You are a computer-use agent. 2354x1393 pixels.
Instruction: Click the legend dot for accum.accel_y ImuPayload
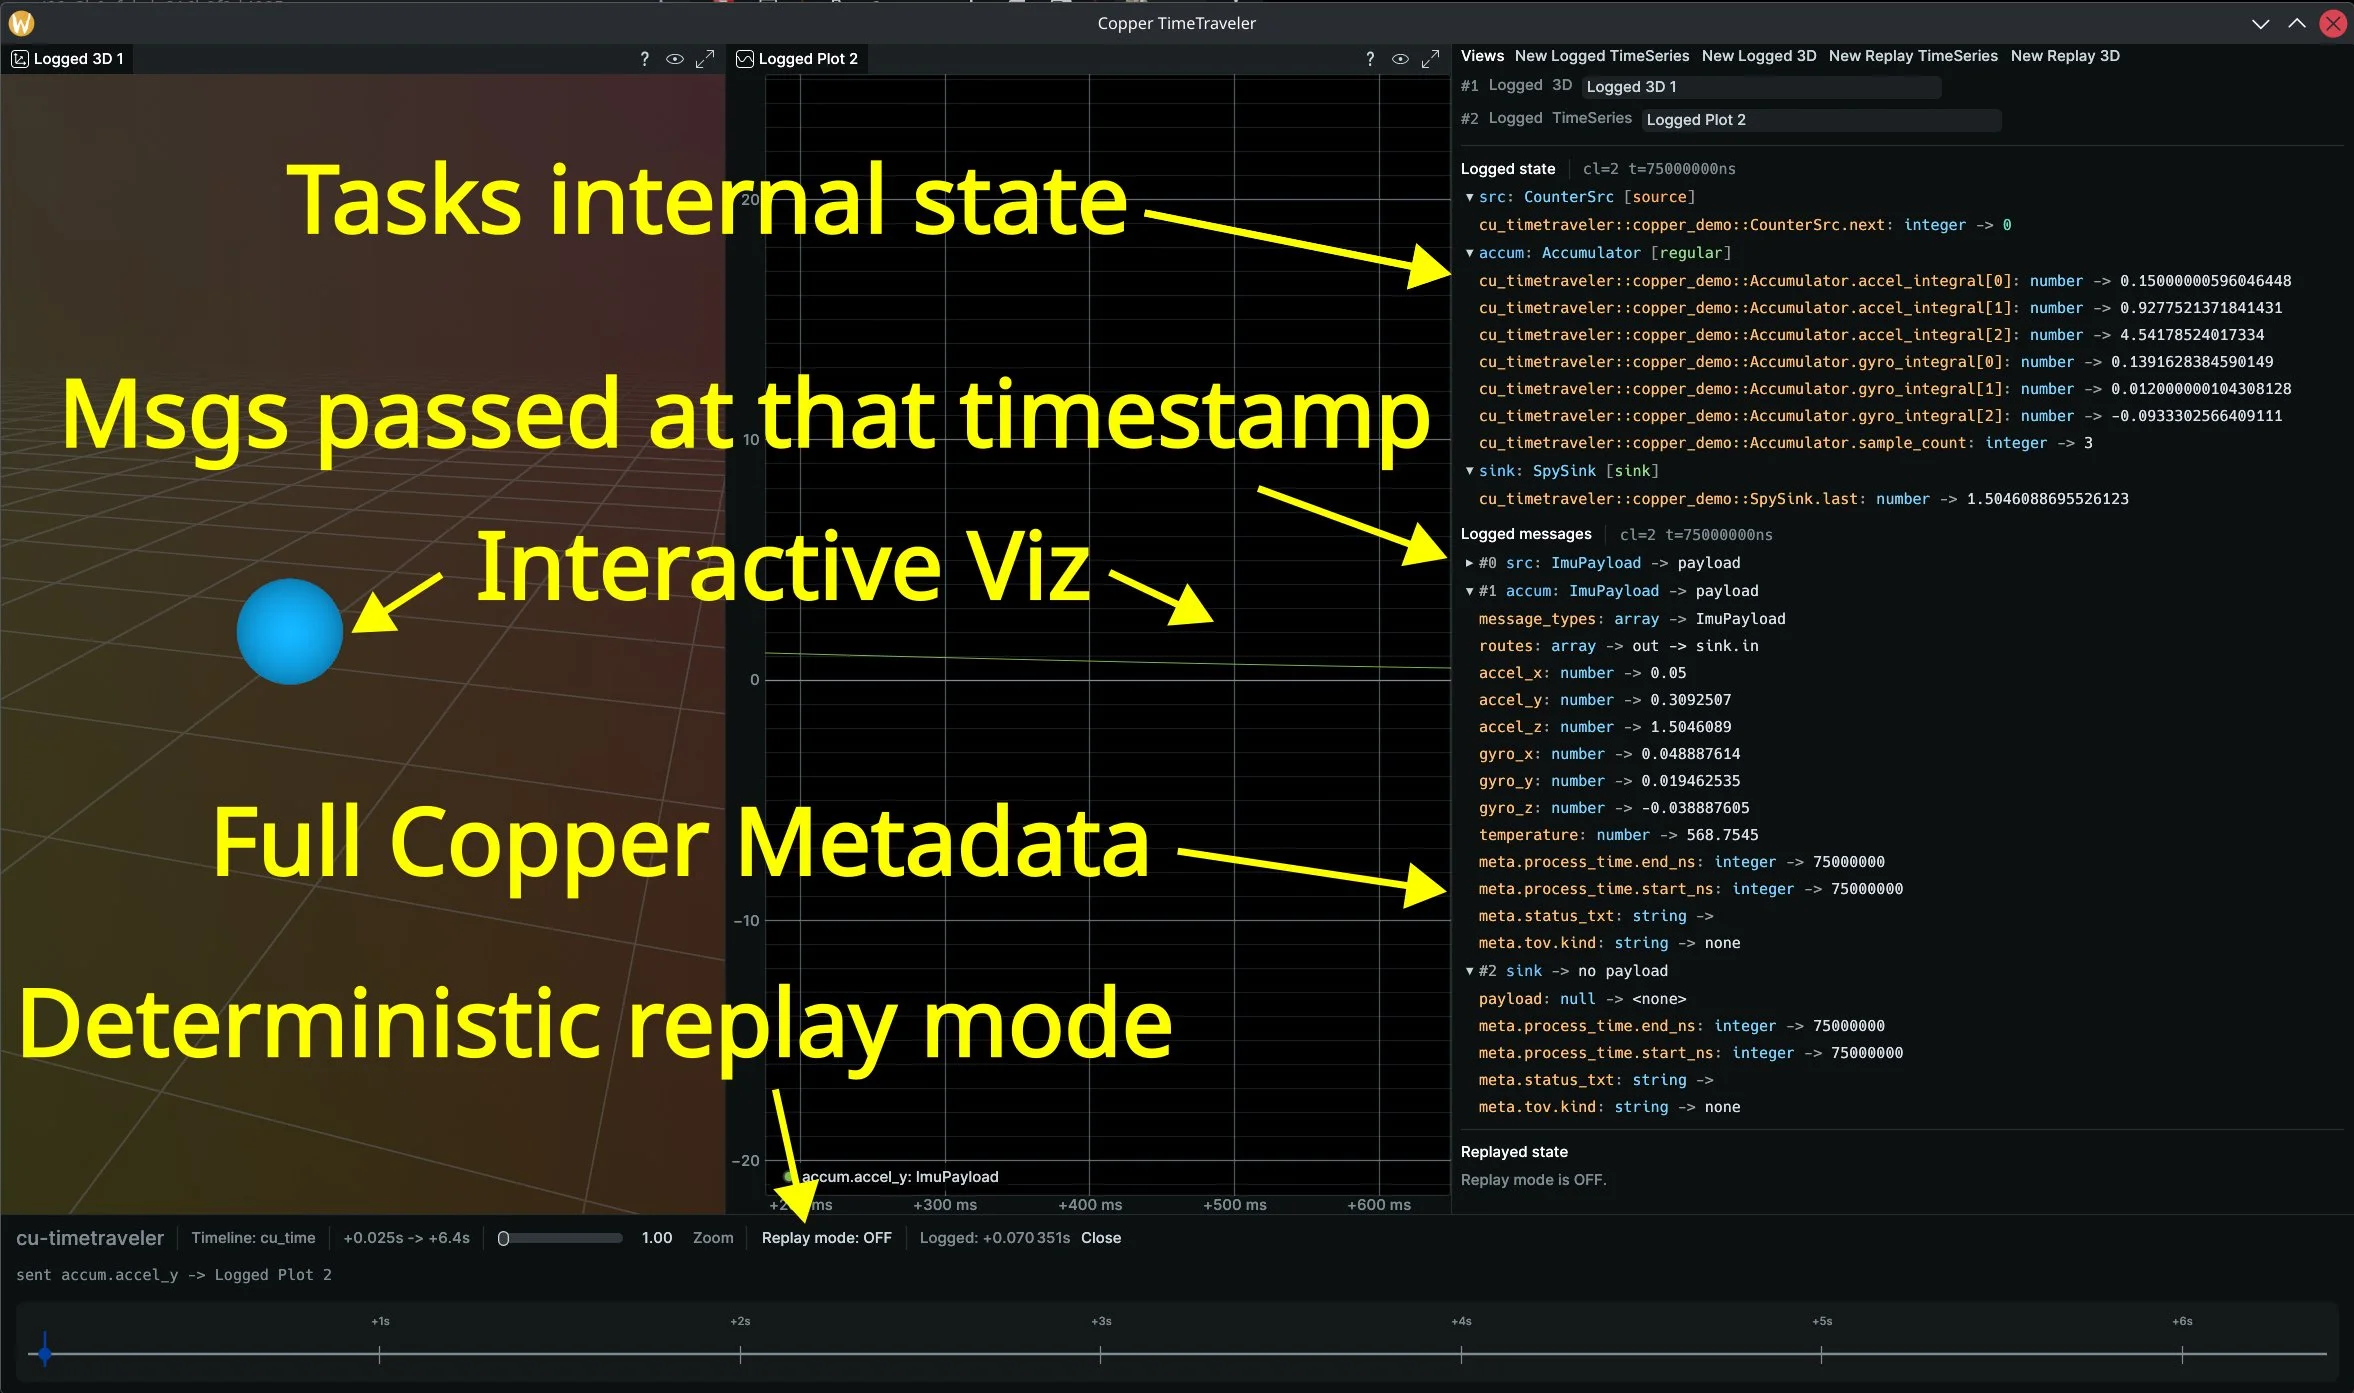click(786, 1176)
